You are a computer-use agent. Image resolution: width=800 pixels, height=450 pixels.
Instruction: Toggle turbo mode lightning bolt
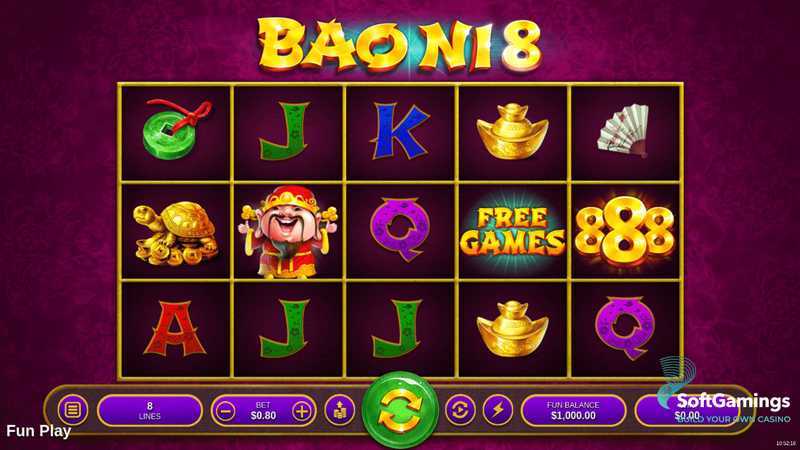point(498,410)
